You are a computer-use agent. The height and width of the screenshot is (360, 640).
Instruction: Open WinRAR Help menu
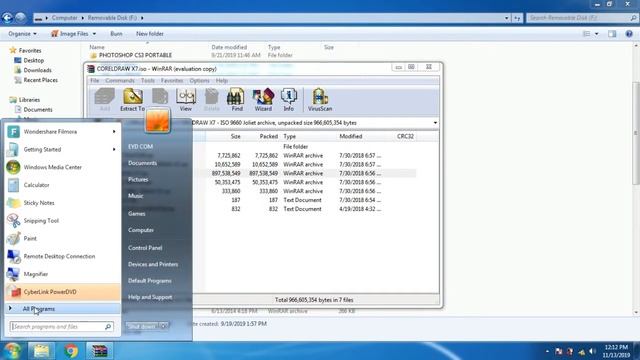tap(222, 81)
